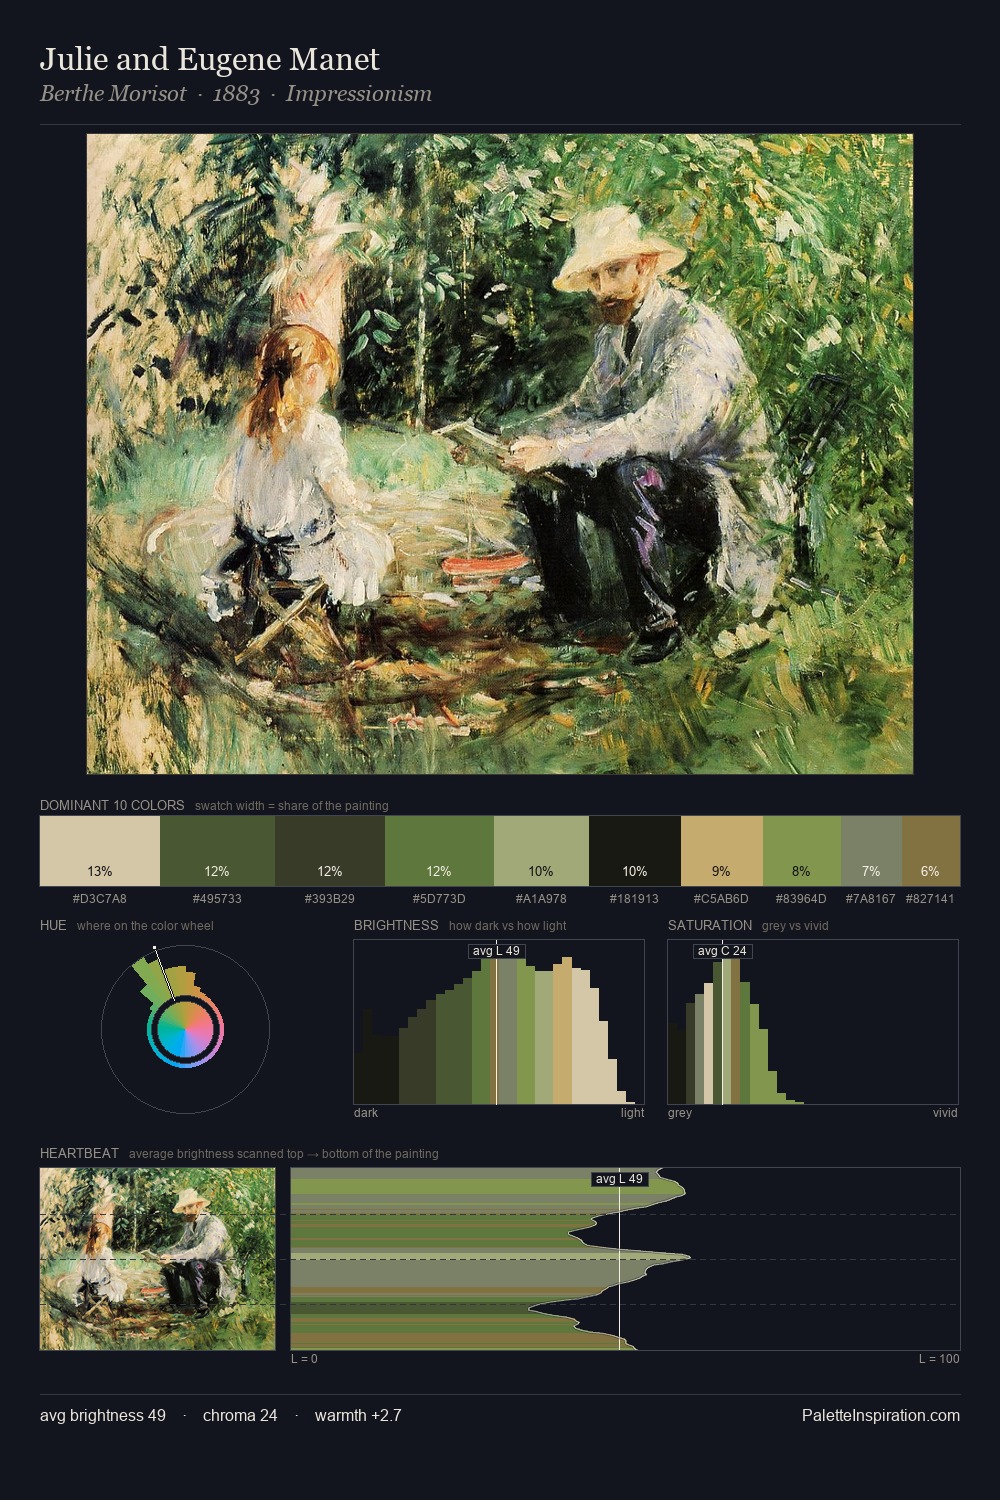
Task: Click the main Morisot painting image
Action: point(500,454)
